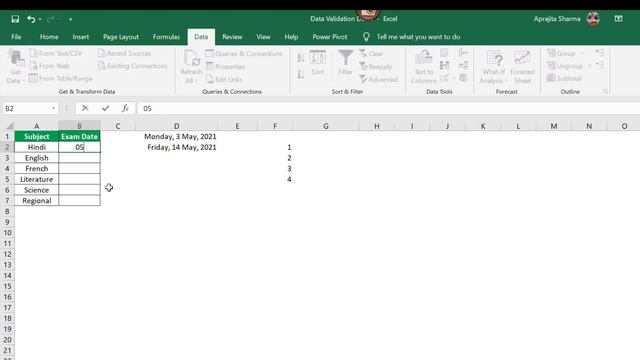Click the Sort A to Z icon
Screen dimensions: 640x360
(301, 58)
